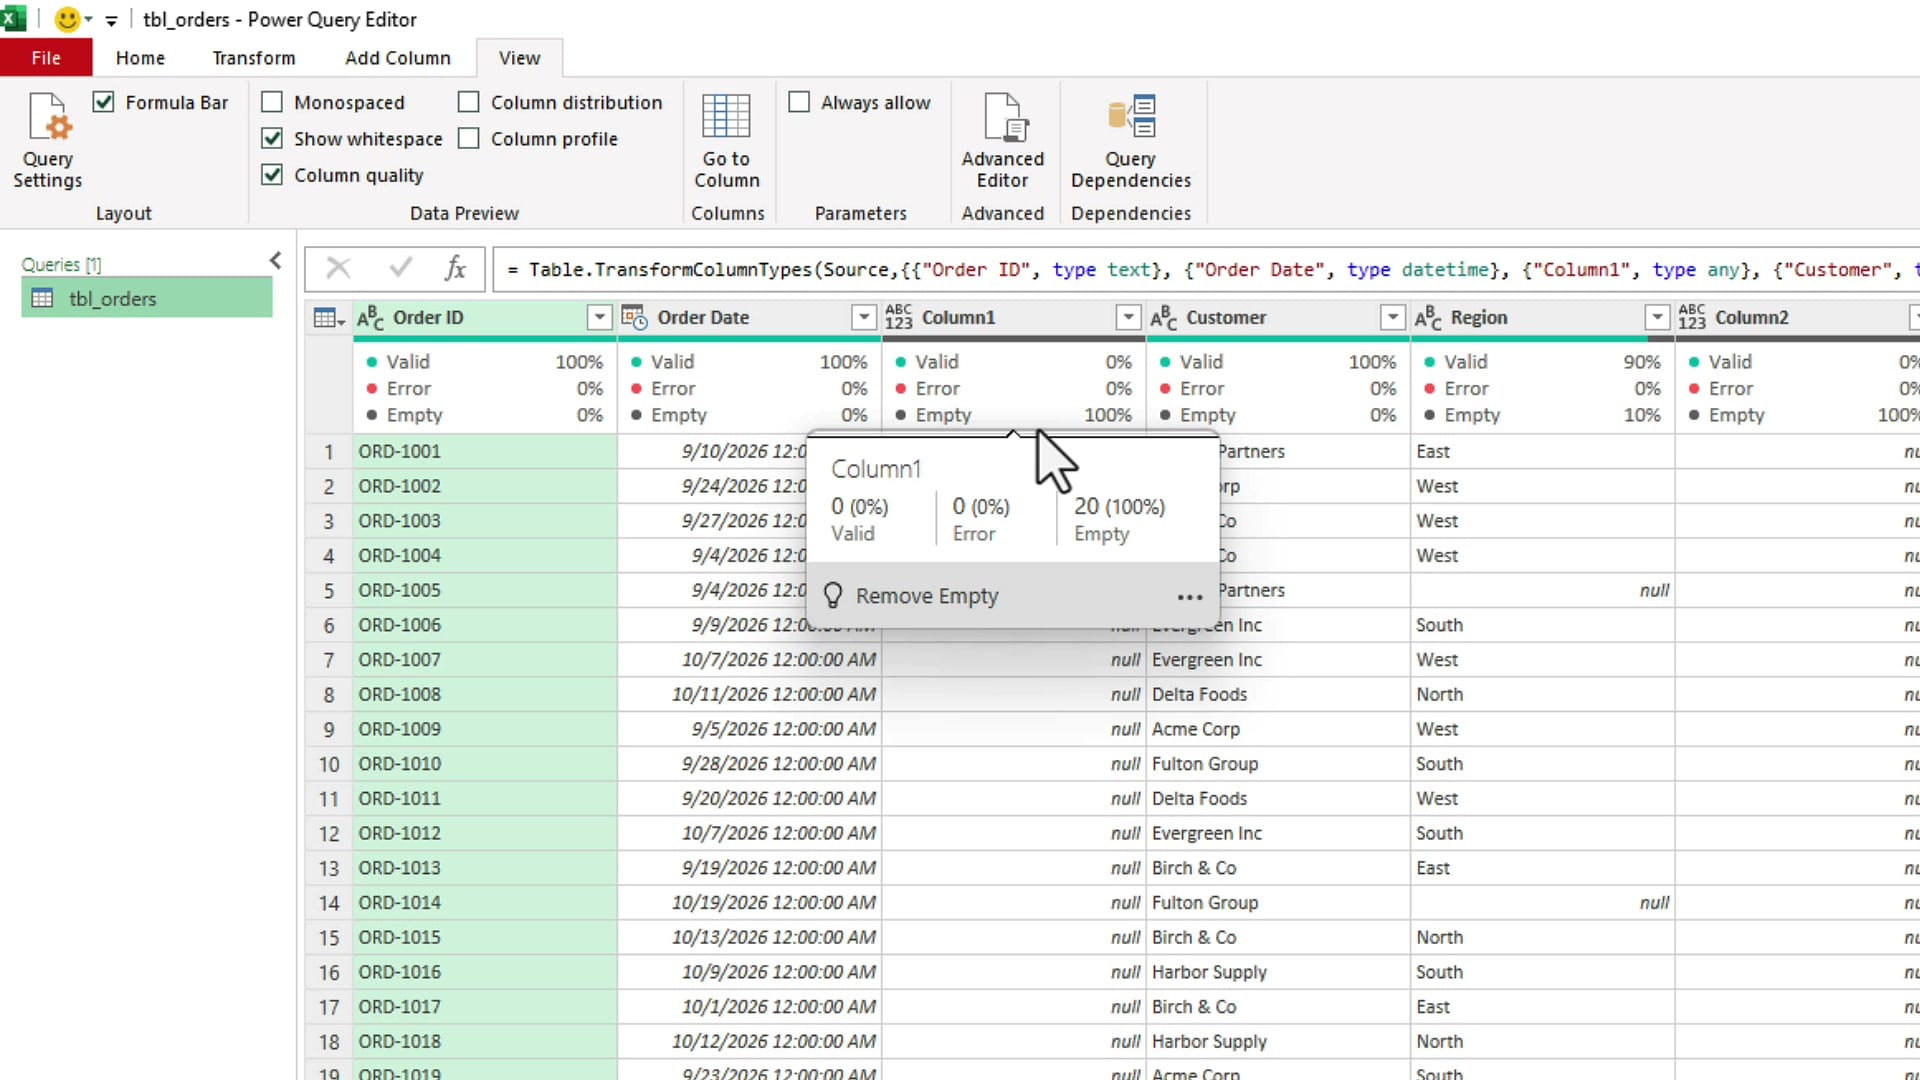Open the quick access toolbar dropdown arrow
The width and height of the screenshot is (1920, 1080).
point(111,20)
